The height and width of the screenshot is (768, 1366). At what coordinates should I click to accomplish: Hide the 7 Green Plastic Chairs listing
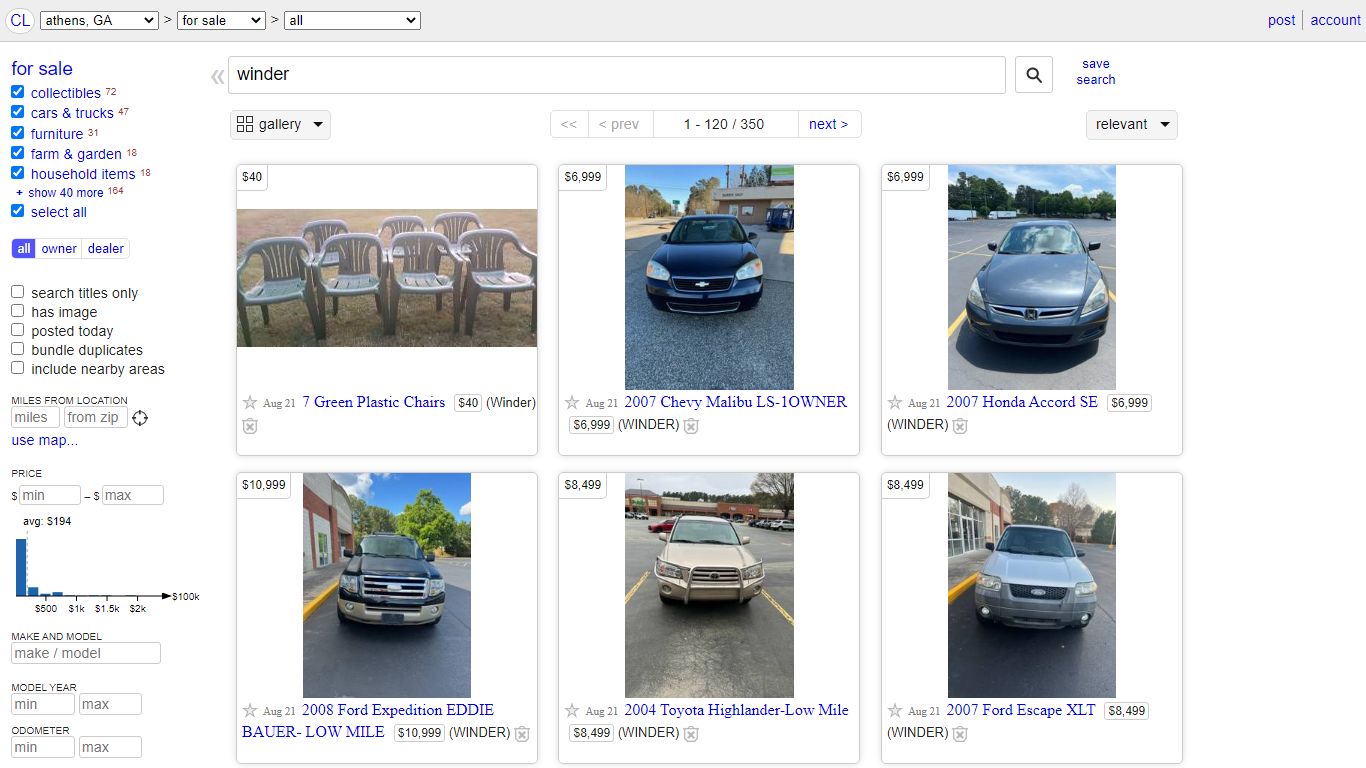[x=250, y=426]
